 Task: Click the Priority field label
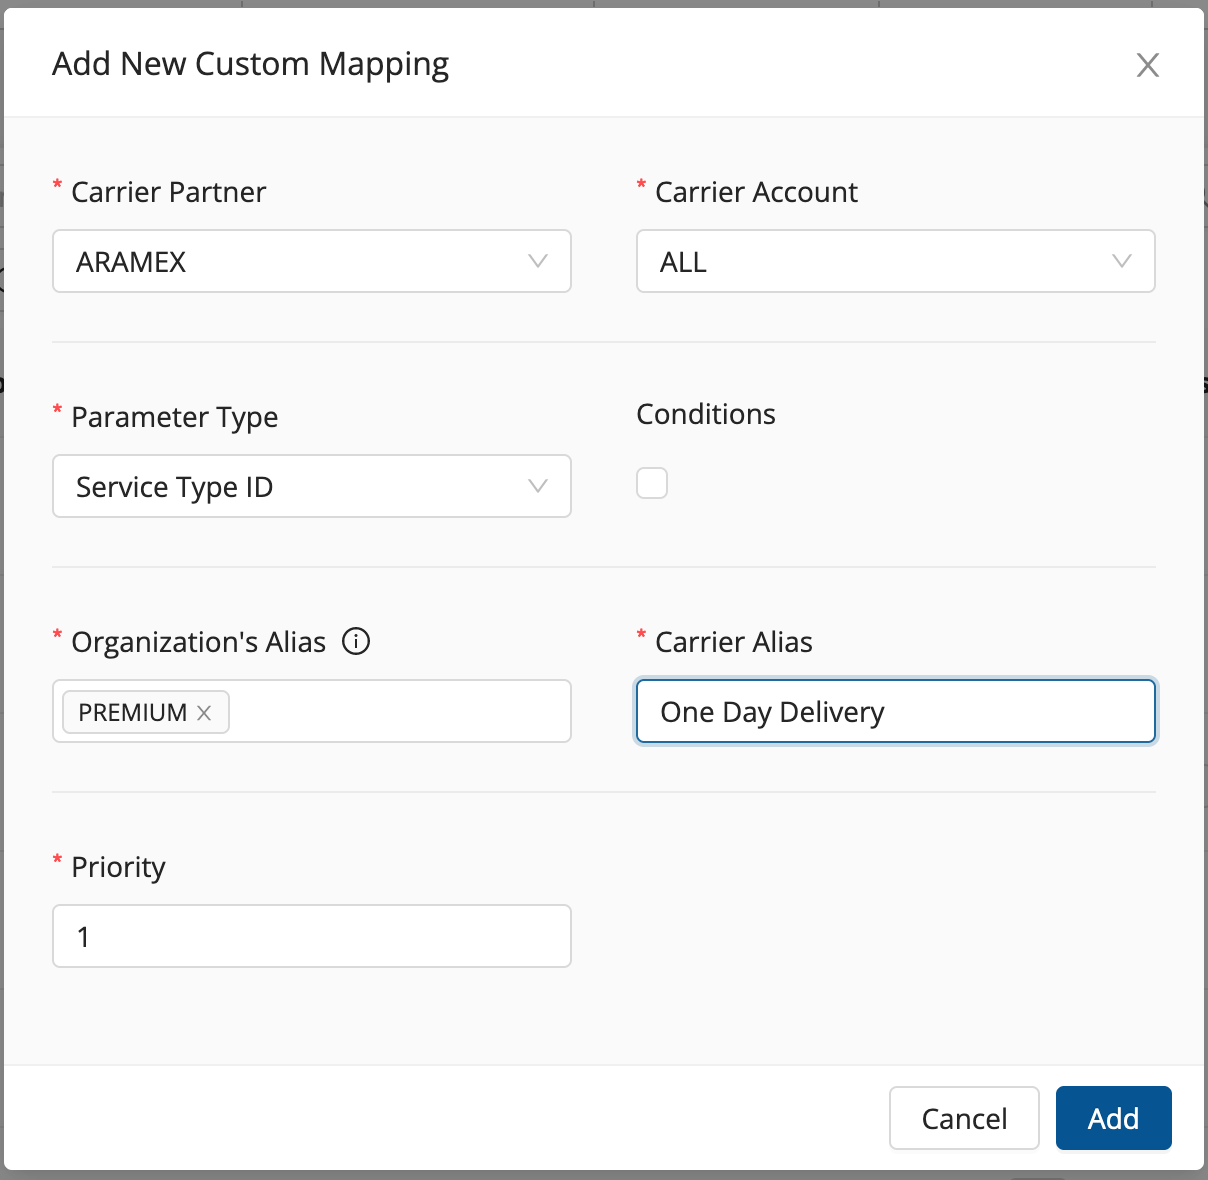tap(118, 867)
